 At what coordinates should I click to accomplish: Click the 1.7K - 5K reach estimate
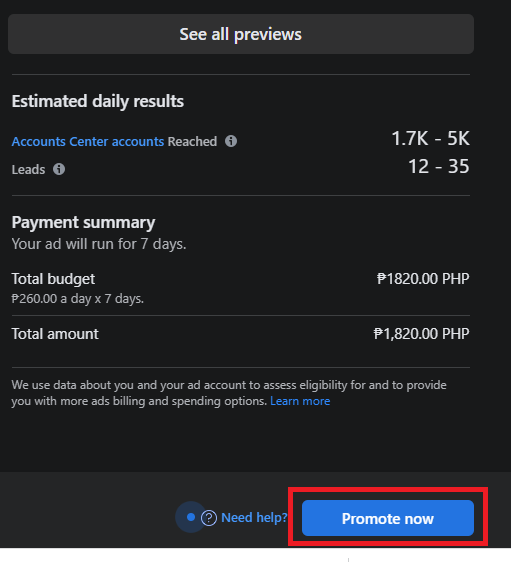[x=430, y=138]
